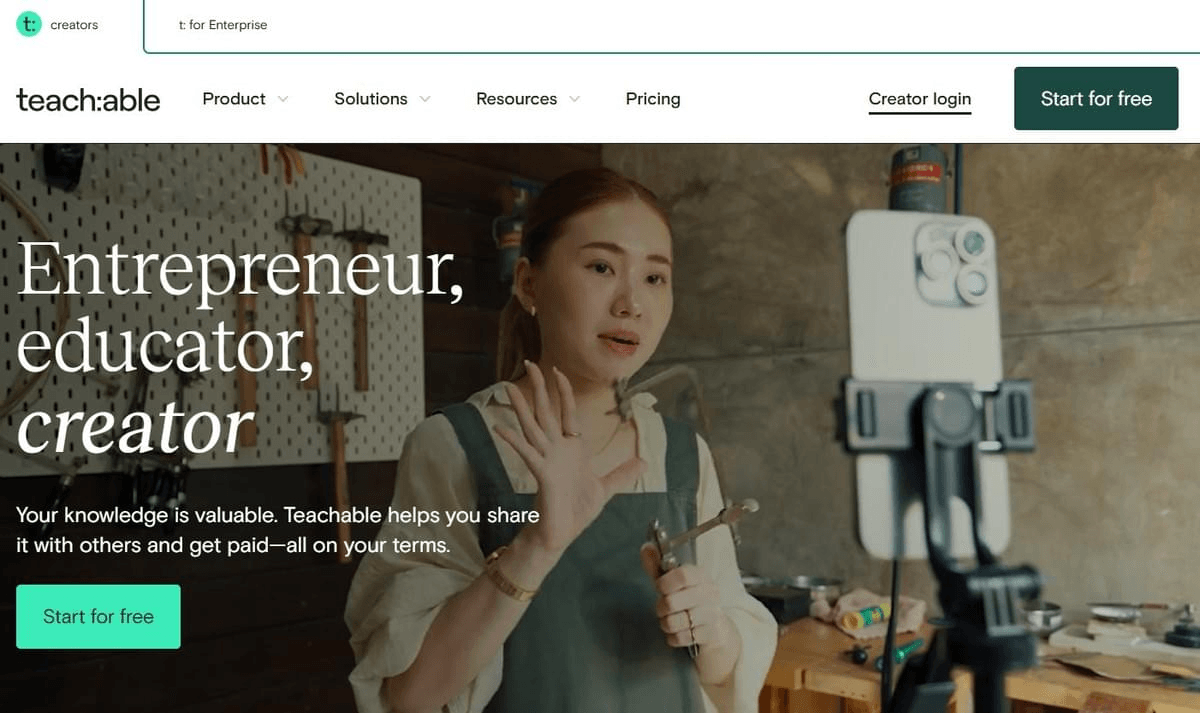
Task: Click the green t: creators logo icon
Action: tap(28, 25)
